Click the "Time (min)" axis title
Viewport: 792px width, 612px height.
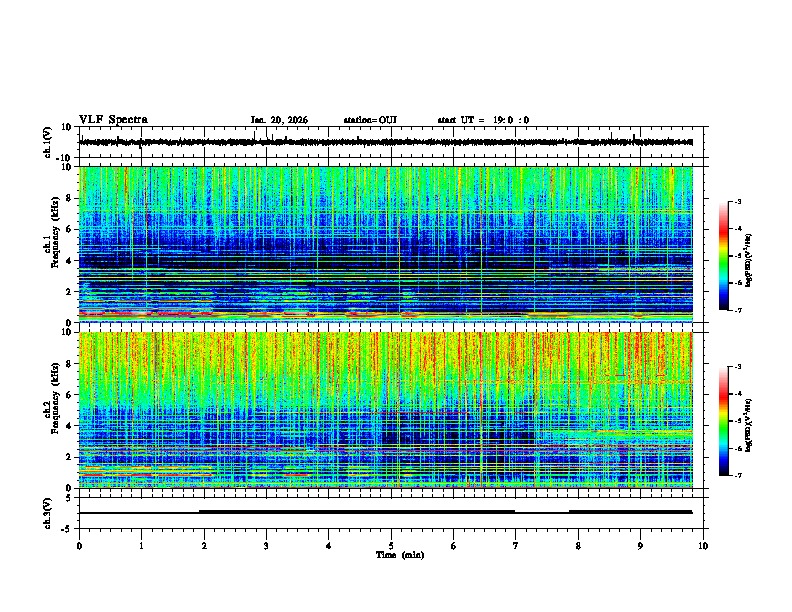pyautogui.click(x=400, y=555)
